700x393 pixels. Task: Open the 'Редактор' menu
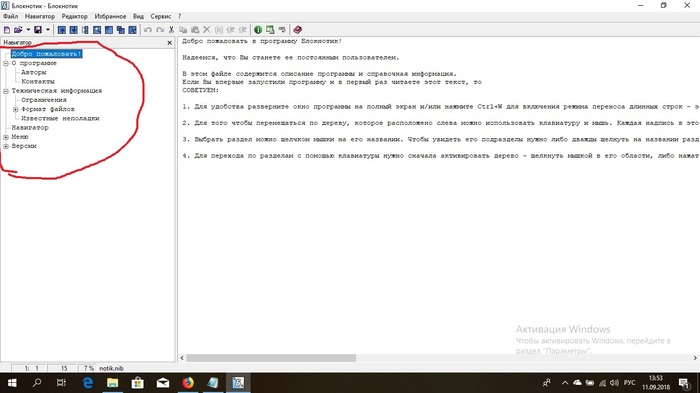point(75,17)
